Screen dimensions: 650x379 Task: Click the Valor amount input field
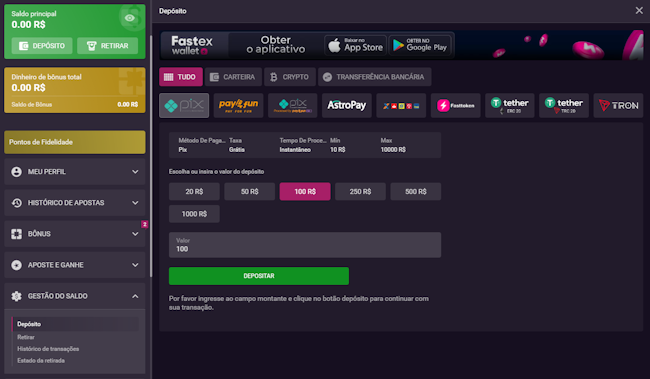pos(305,245)
